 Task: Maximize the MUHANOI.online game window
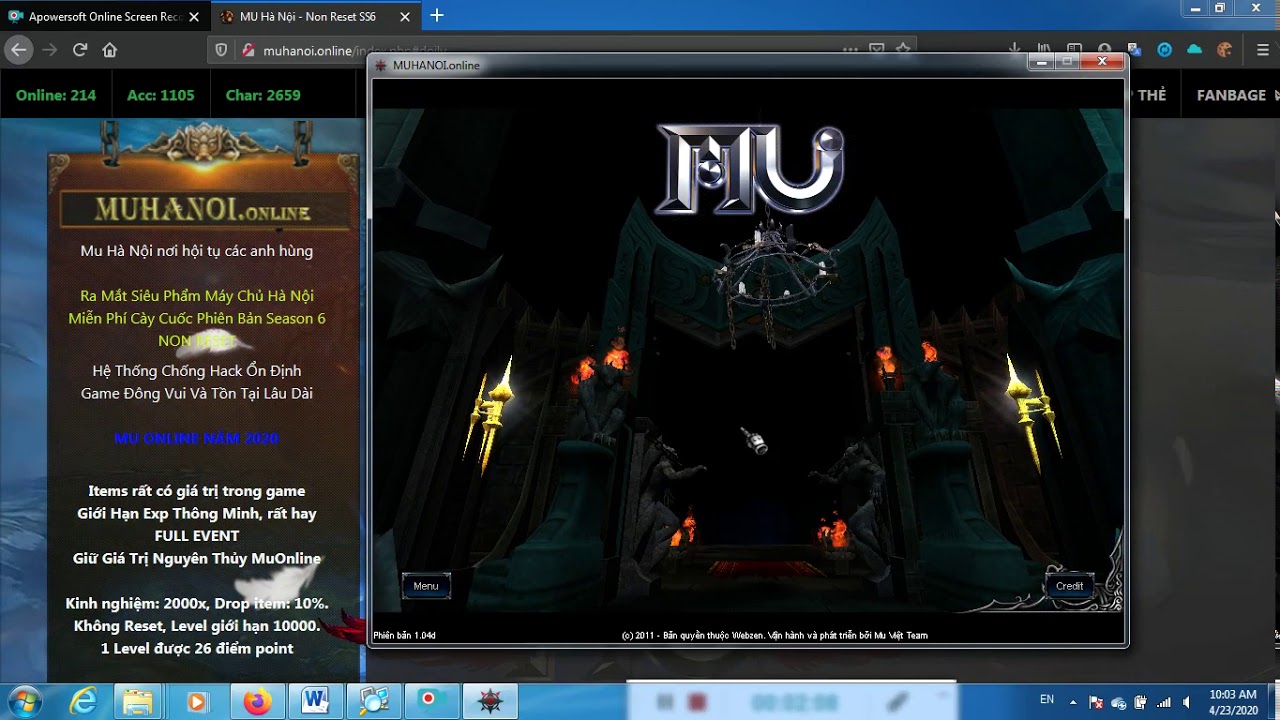(x=1067, y=62)
